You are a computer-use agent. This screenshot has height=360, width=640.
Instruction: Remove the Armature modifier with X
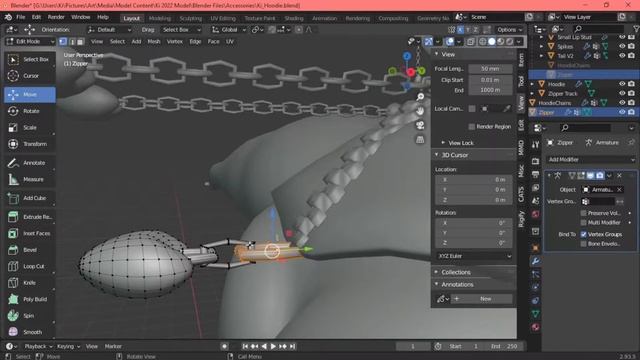[620, 176]
